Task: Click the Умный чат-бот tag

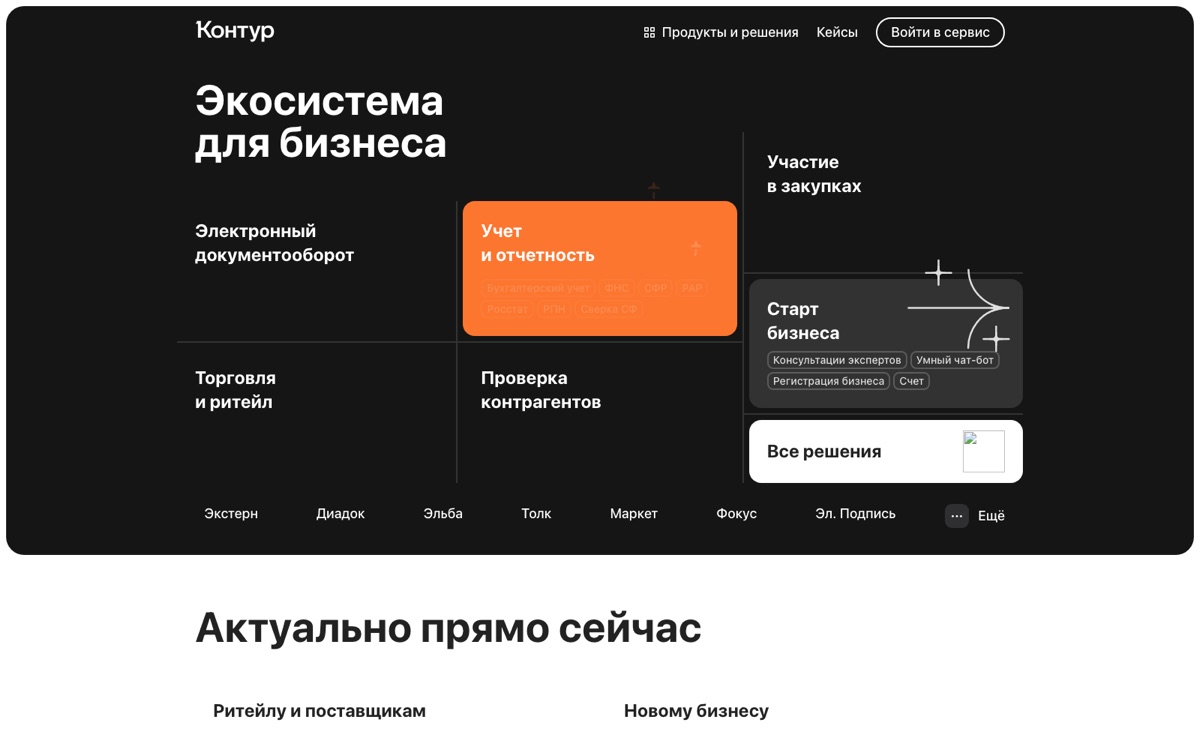Action: (x=955, y=360)
